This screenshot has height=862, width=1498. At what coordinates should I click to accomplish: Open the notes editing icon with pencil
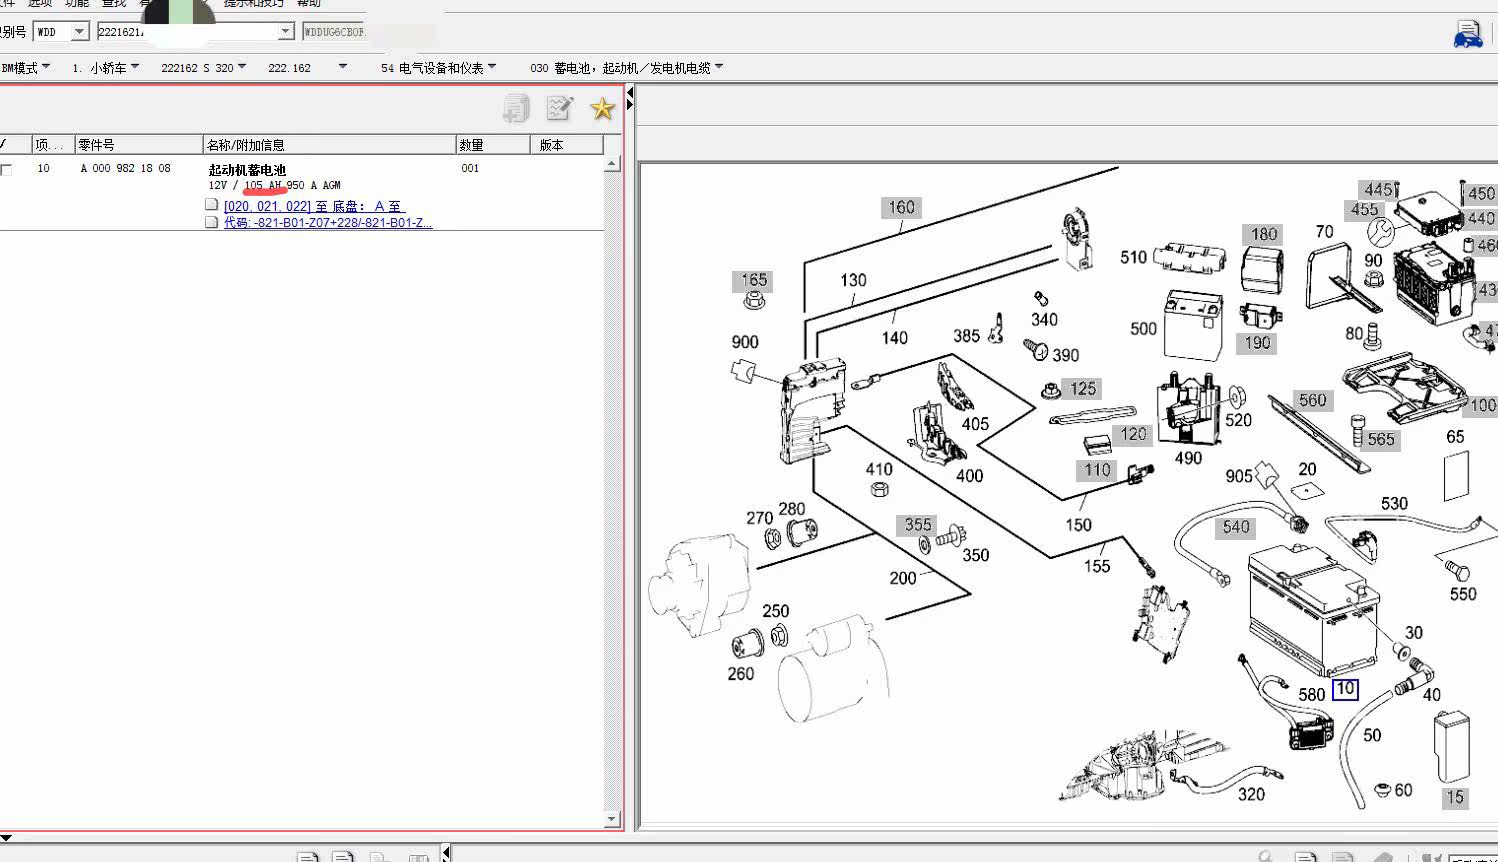(x=559, y=108)
